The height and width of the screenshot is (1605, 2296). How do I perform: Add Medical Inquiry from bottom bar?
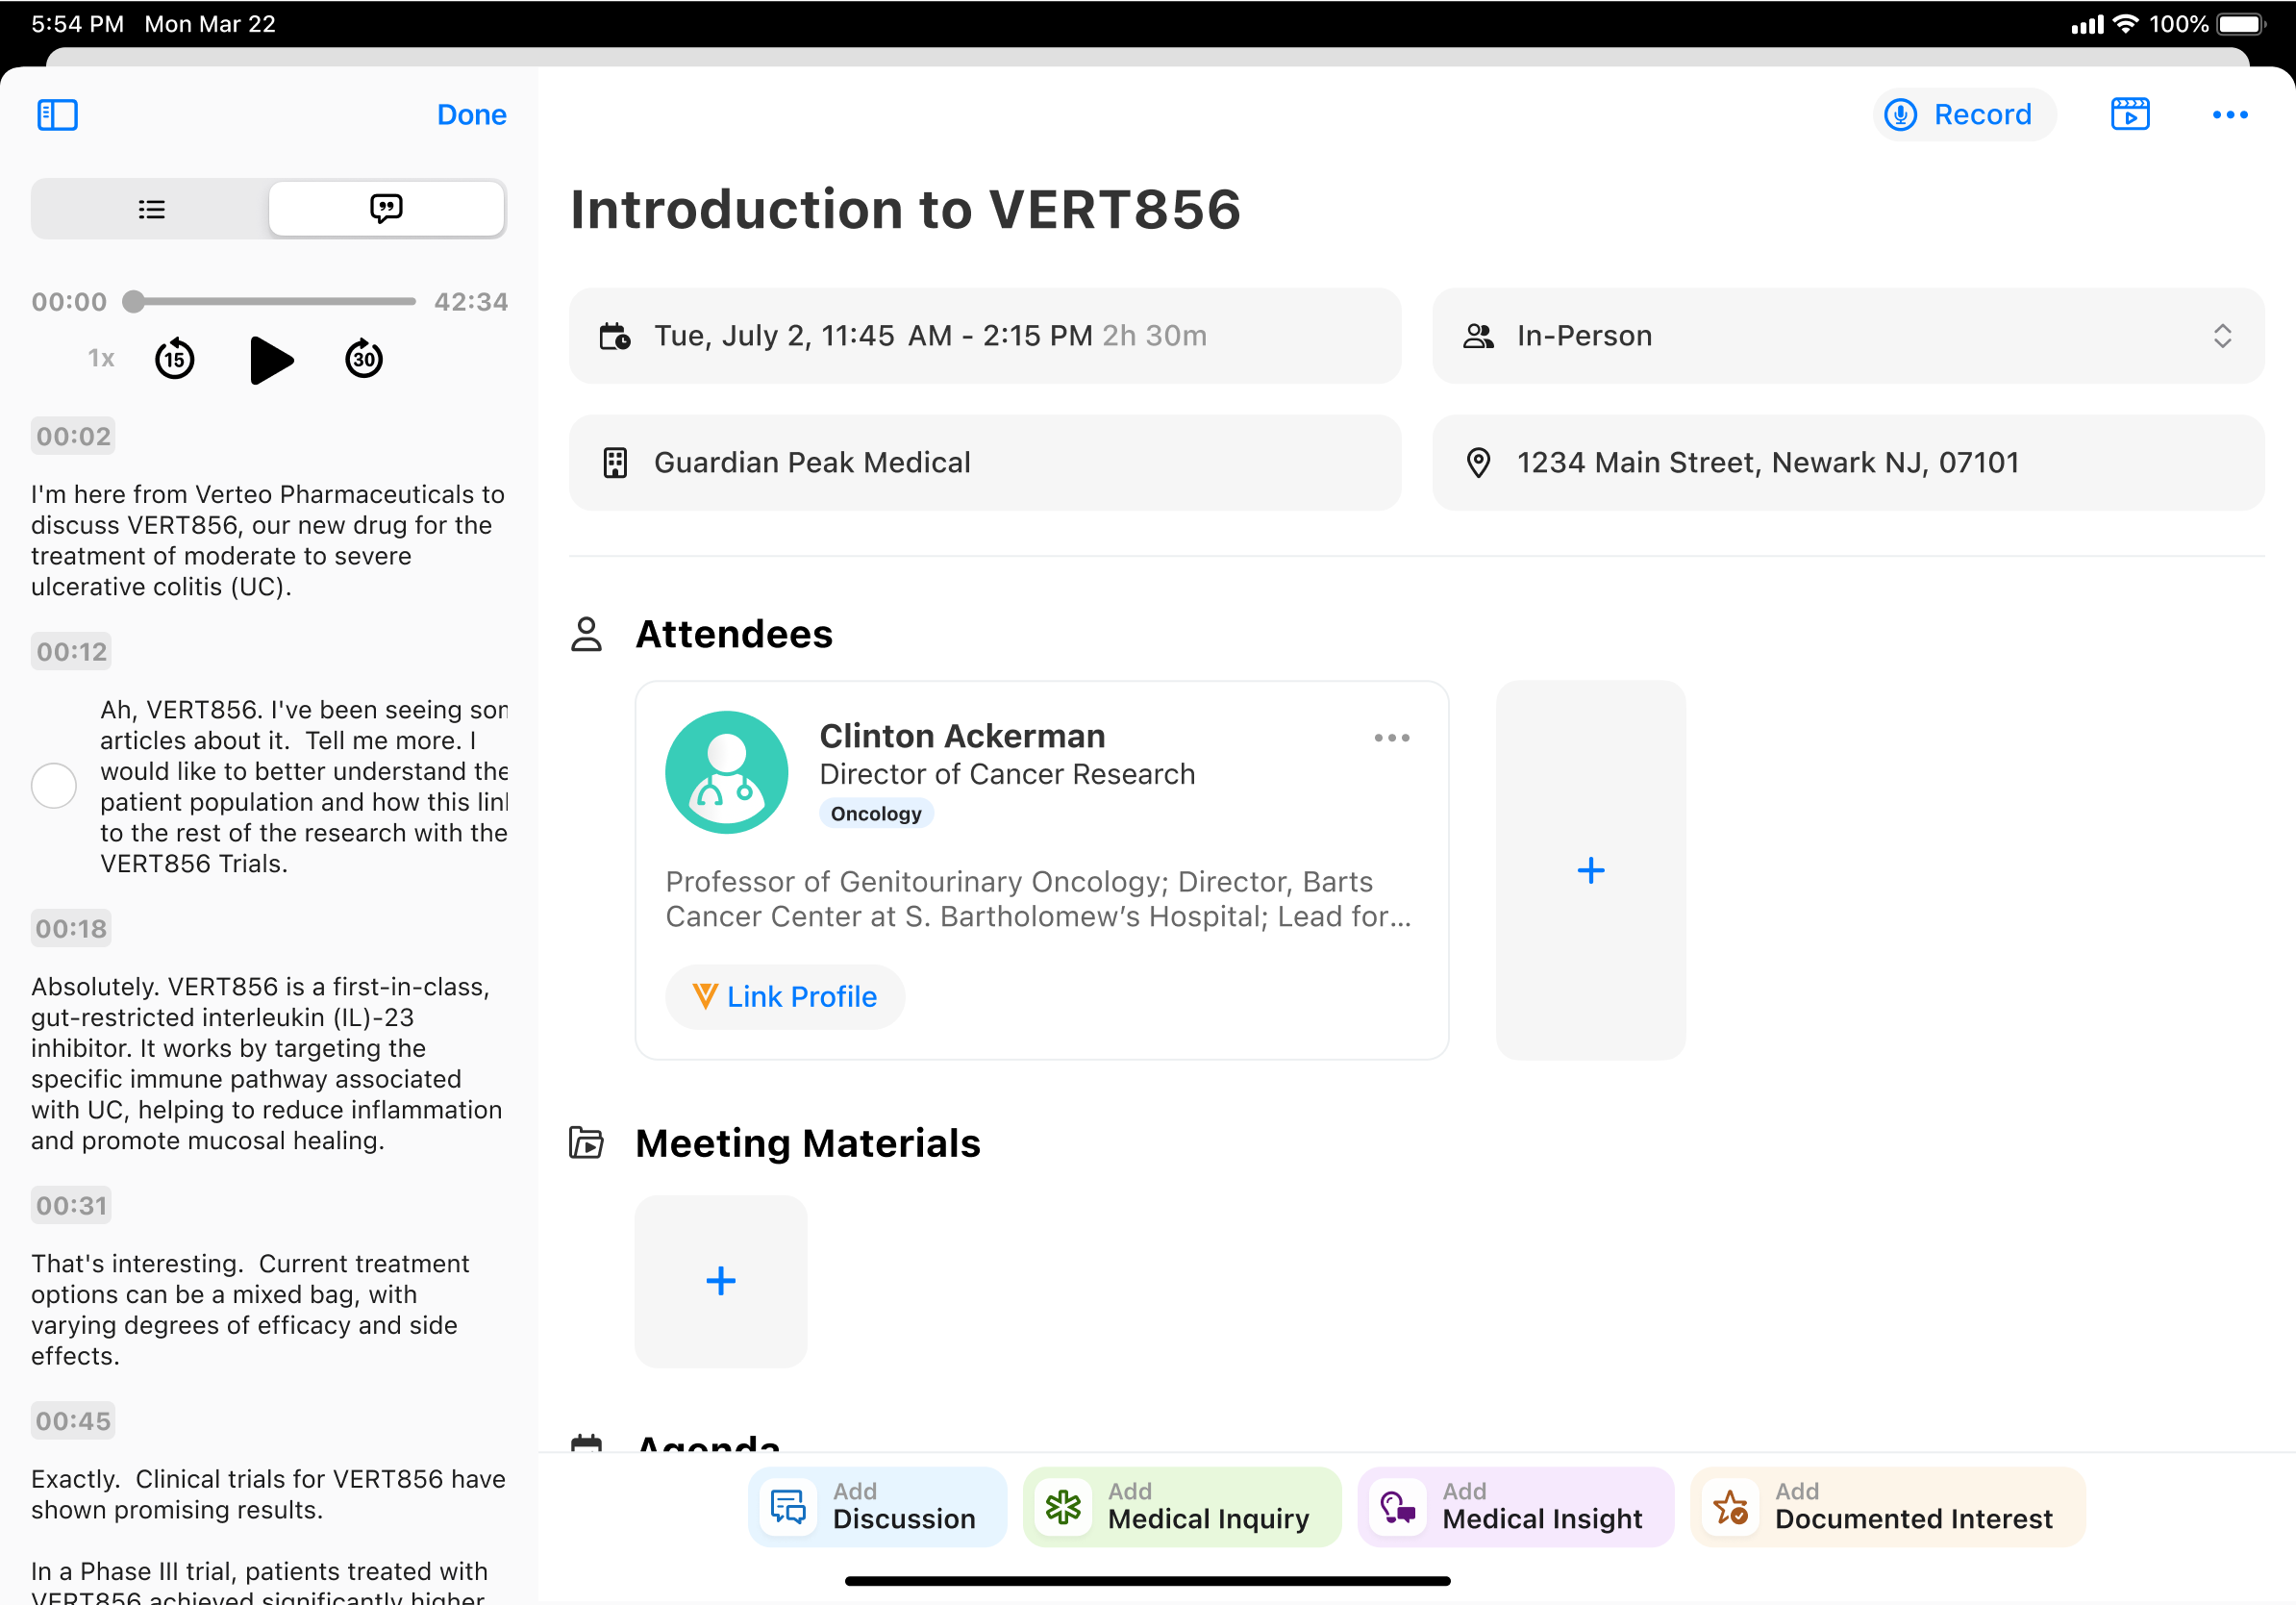coord(1181,1506)
